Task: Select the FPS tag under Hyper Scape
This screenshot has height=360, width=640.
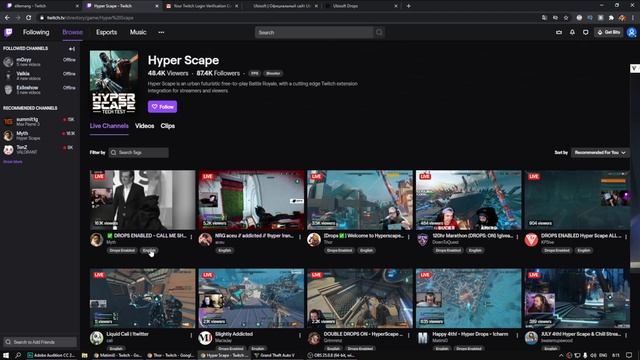Action: pyautogui.click(x=255, y=73)
